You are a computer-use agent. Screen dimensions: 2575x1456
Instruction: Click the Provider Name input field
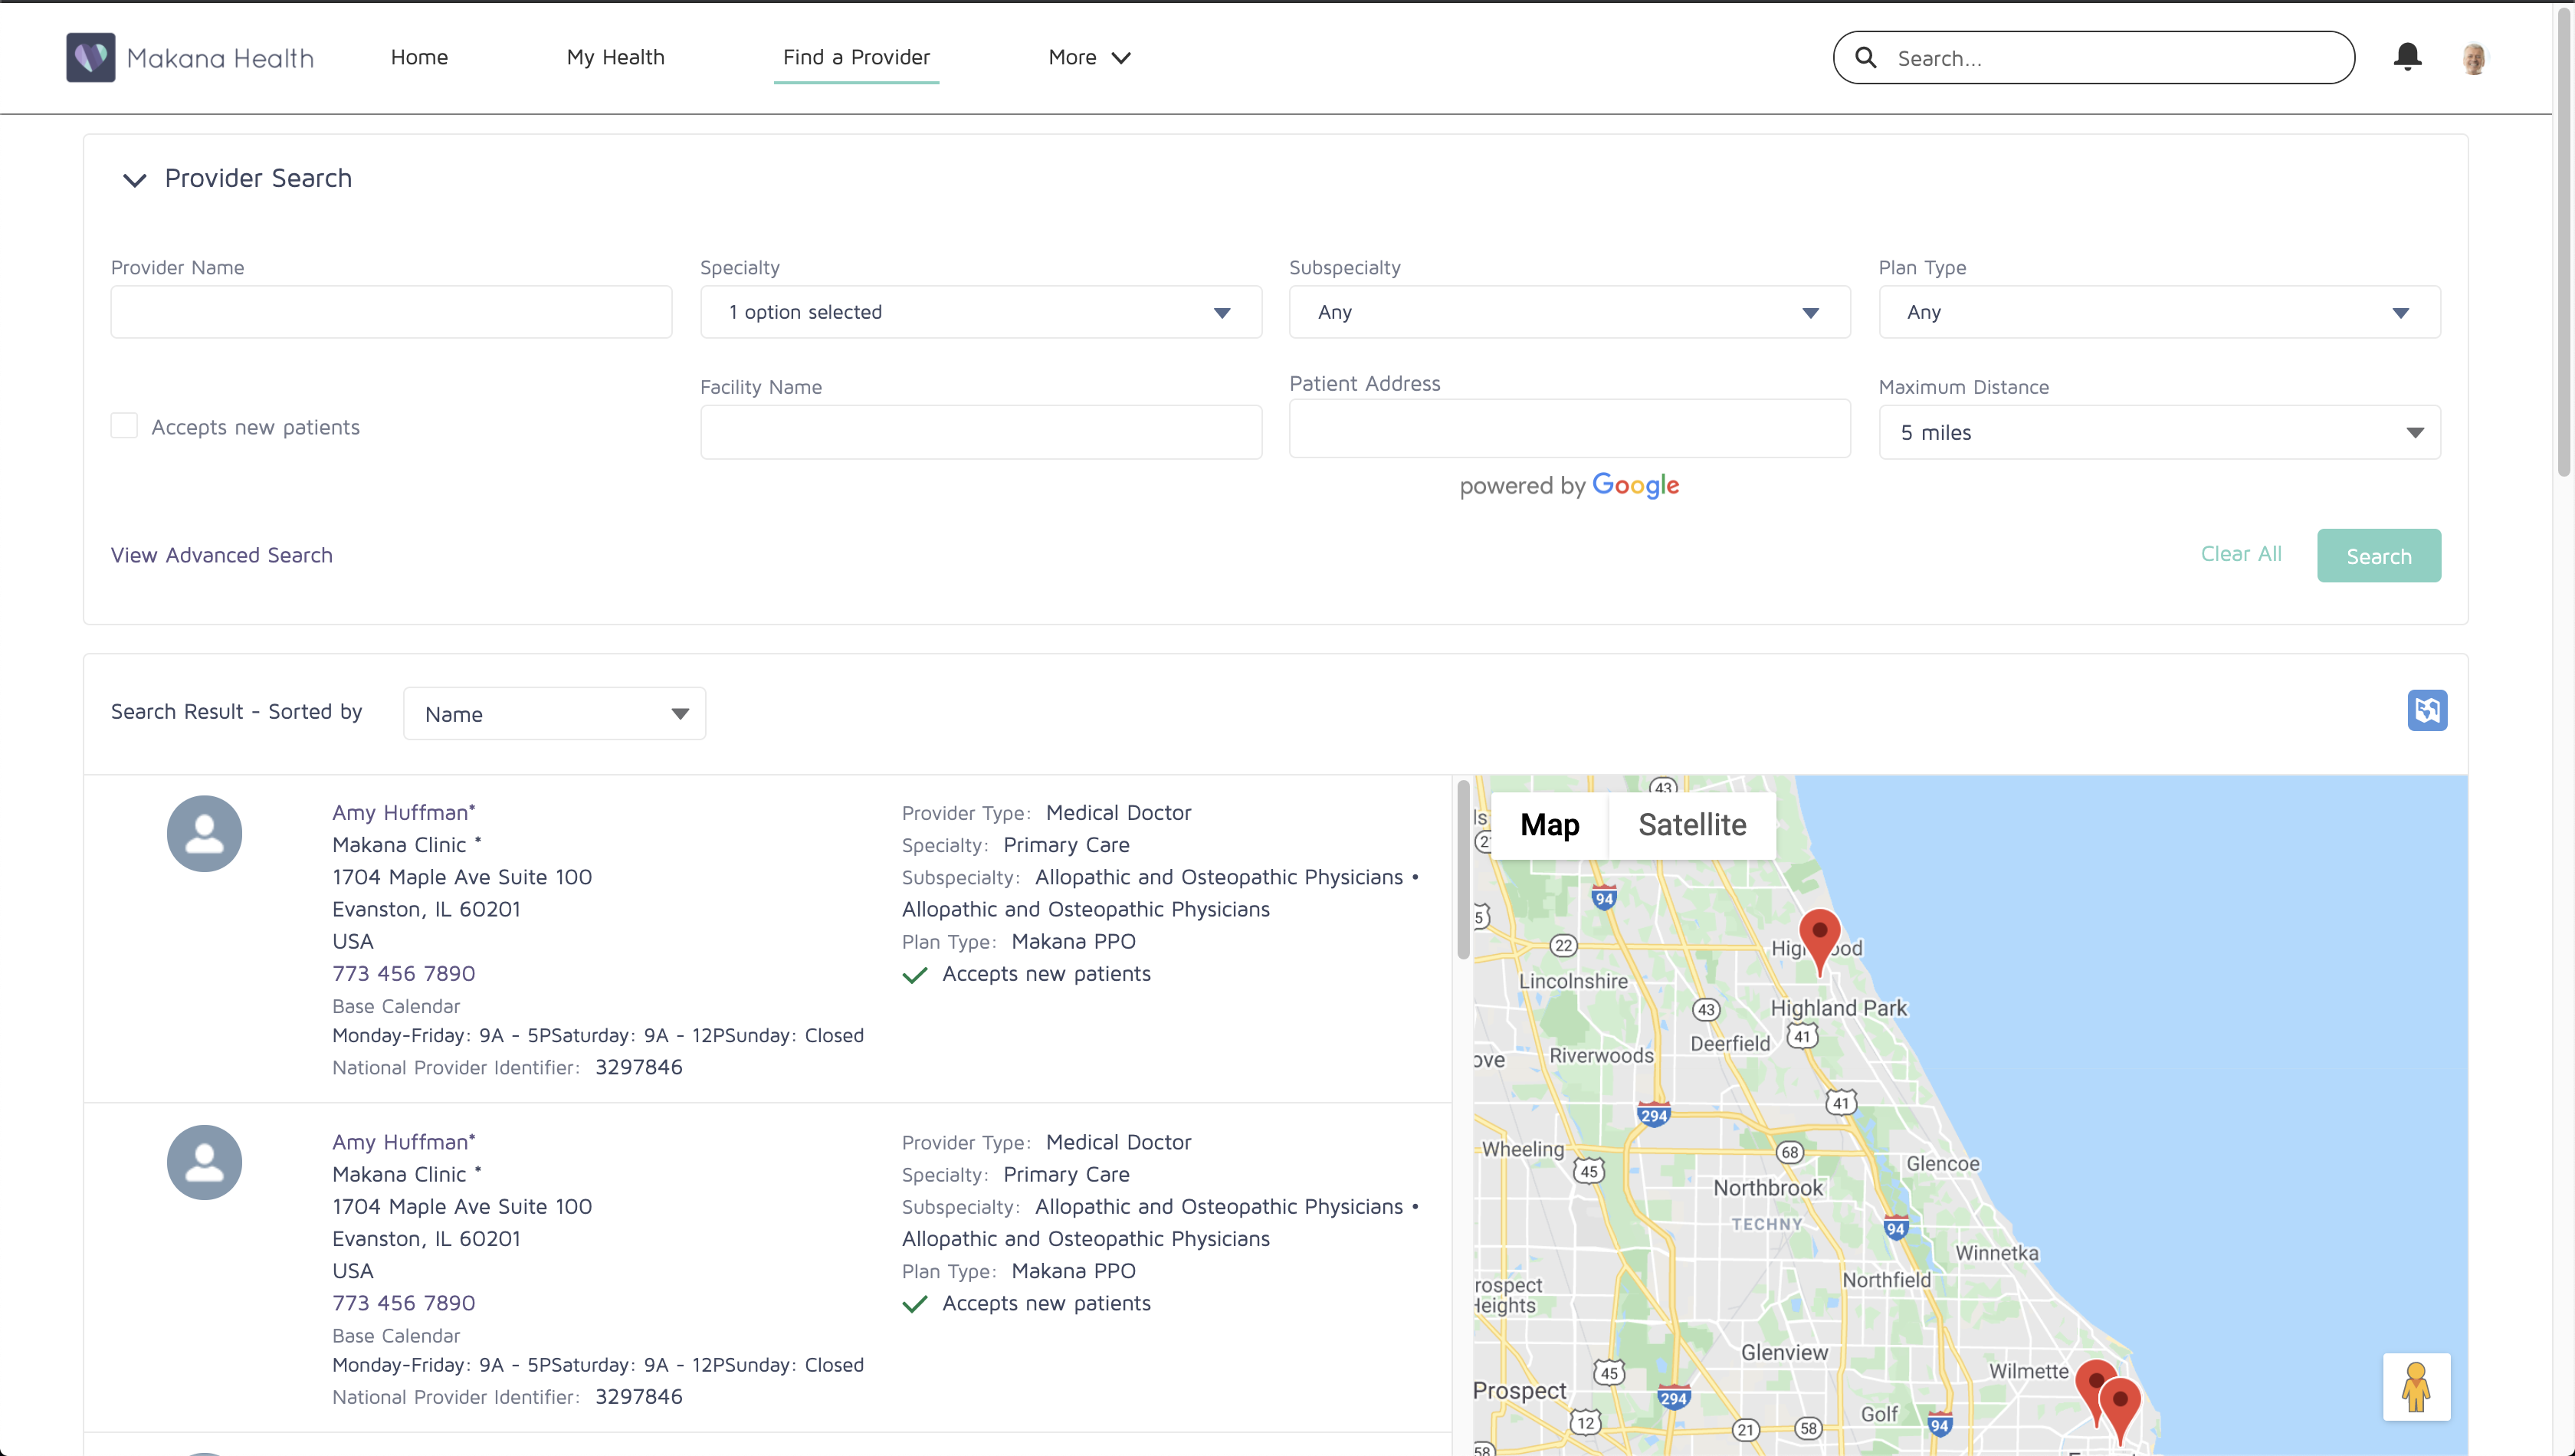tap(391, 312)
